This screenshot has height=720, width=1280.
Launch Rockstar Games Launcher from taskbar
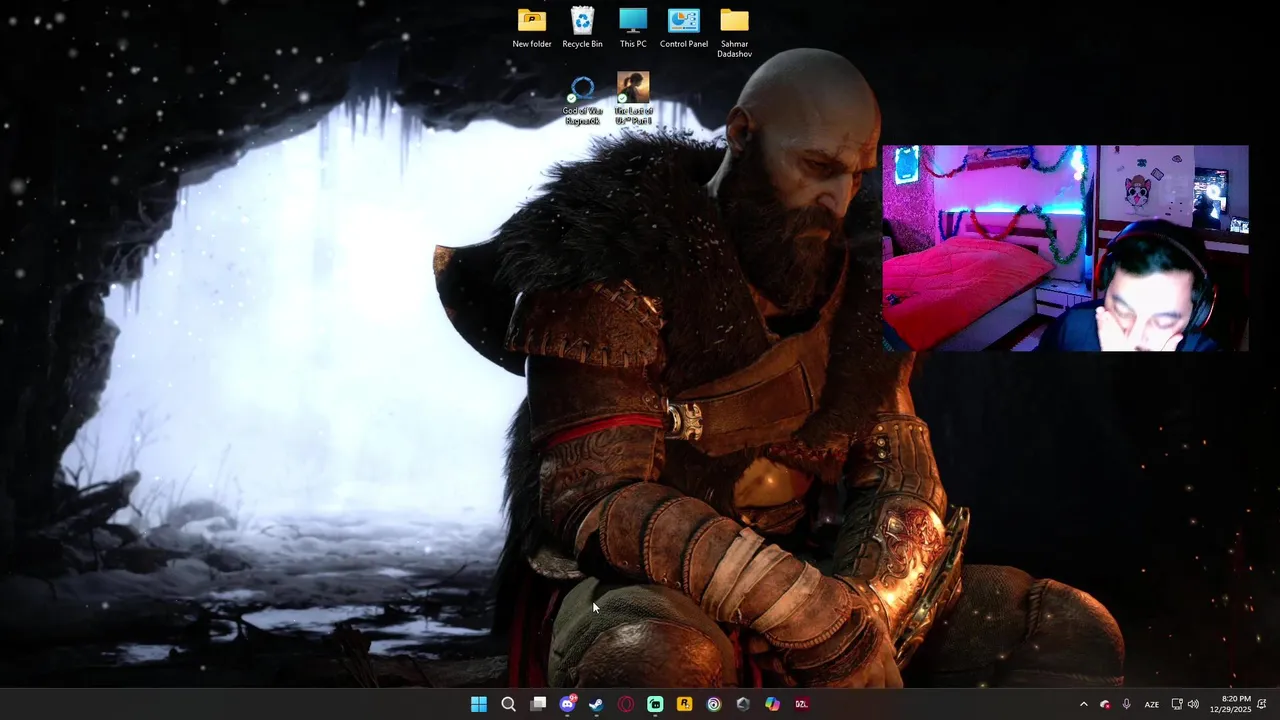[x=684, y=704]
